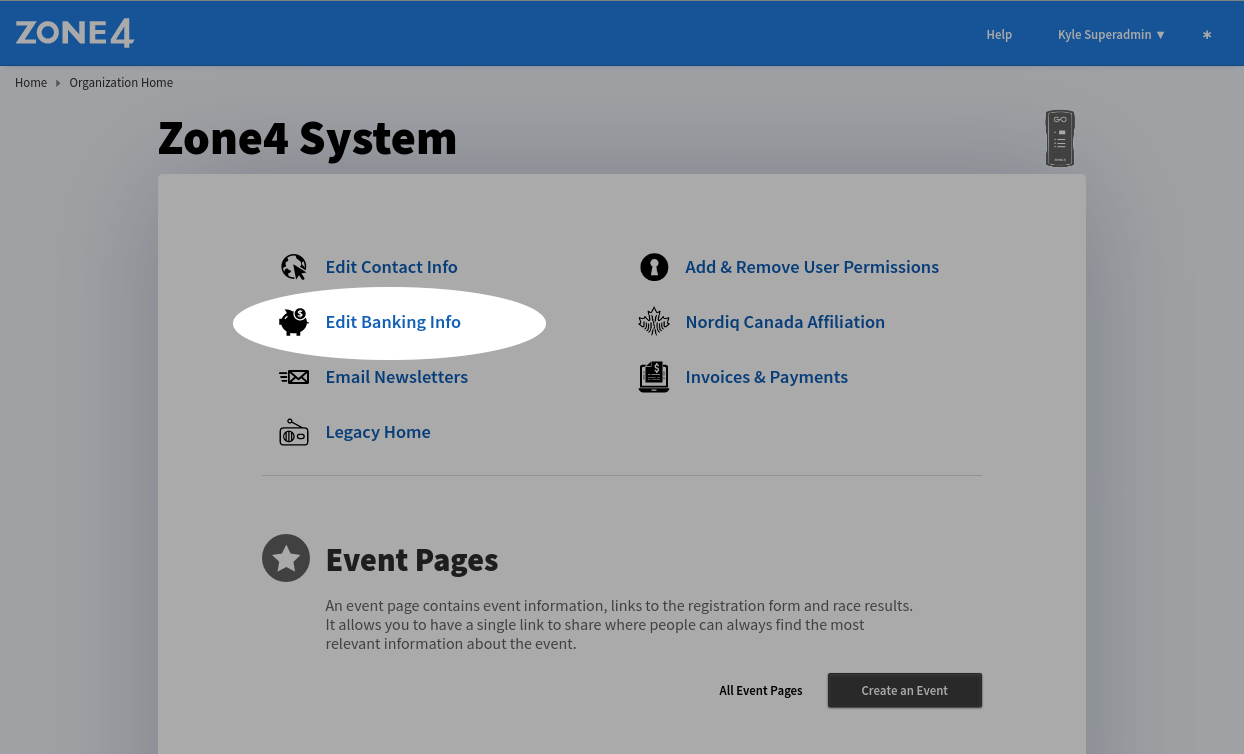Image resolution: width=1244 pixels, height=754 pixels.
Task: Click the radio icon next to Legacy Home
Action: coord(293,431)
